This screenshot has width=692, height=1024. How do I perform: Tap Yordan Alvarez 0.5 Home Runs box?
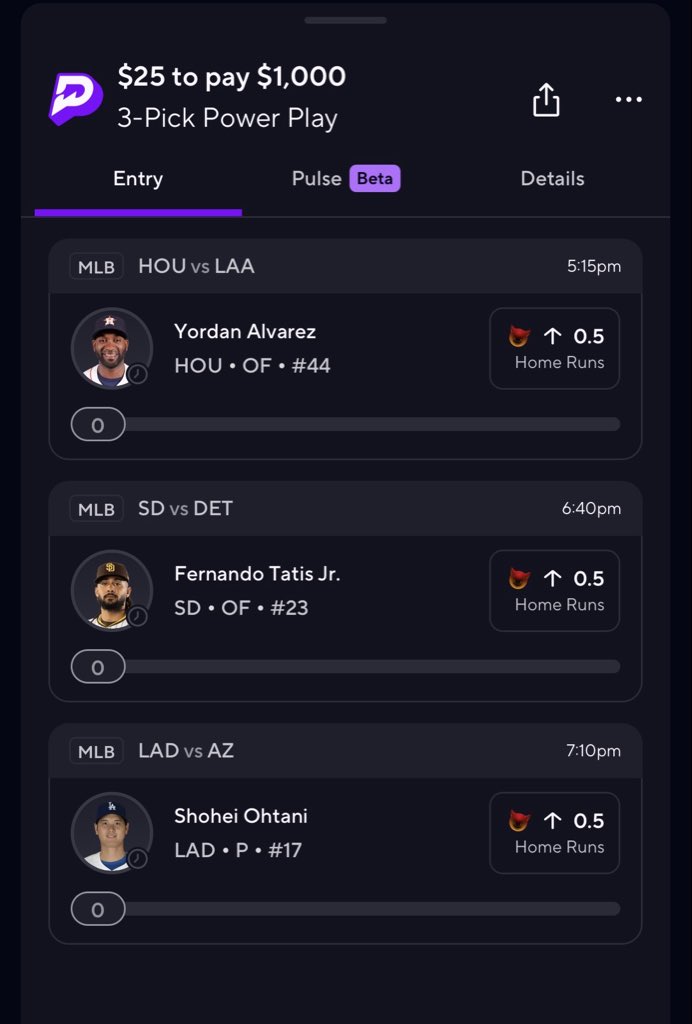point(554,348)
